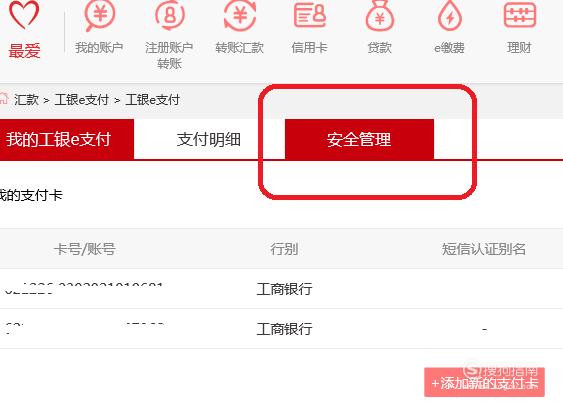Click the 卡号/账号 column header
Viewport: 563px width, 416px height.
85,249
